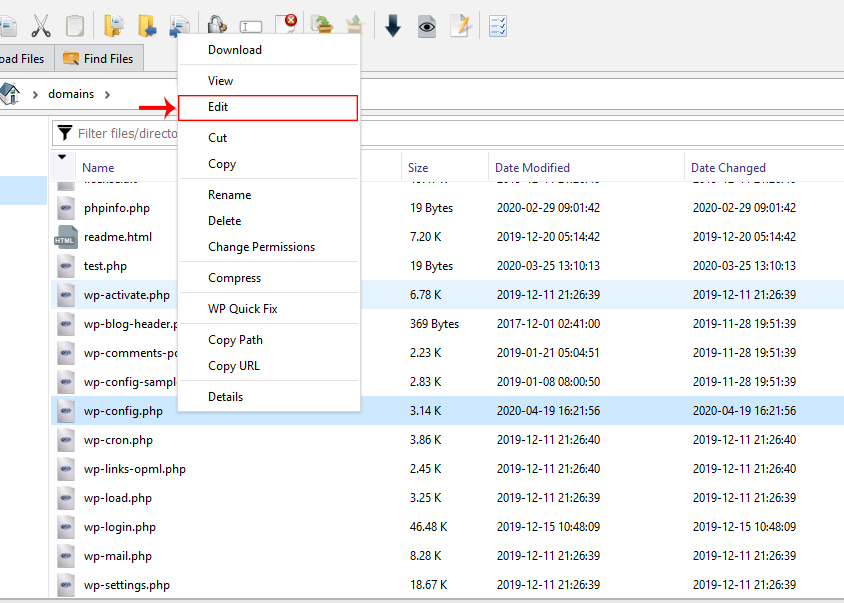Click the filter files input field
Viewport: 844px width, 603px height.
[130, 132]
